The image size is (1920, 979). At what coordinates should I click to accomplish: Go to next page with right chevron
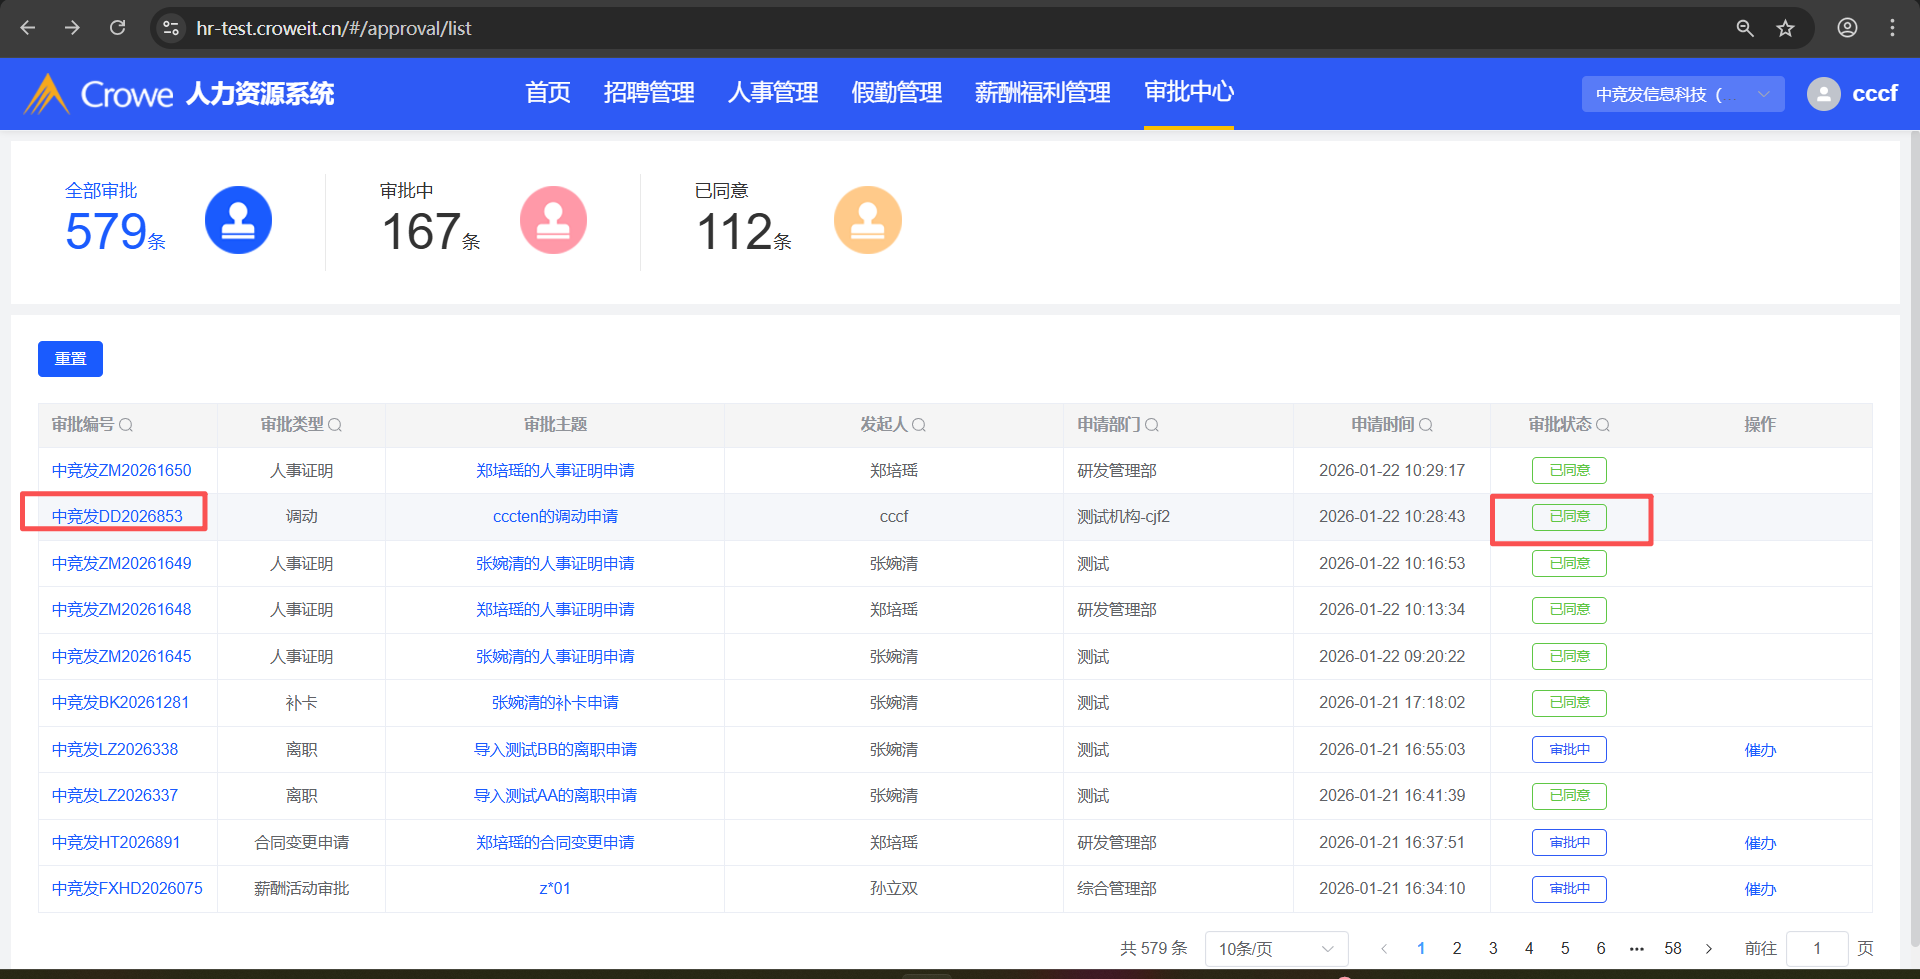[1709, 948]
